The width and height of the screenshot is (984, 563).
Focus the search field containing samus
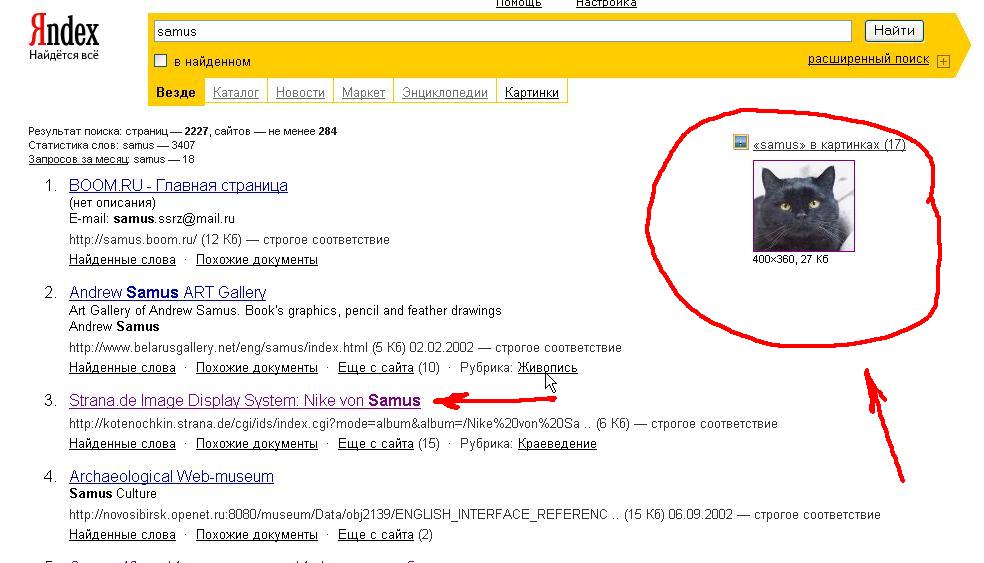pyautogui.click(x=503, y=31)
